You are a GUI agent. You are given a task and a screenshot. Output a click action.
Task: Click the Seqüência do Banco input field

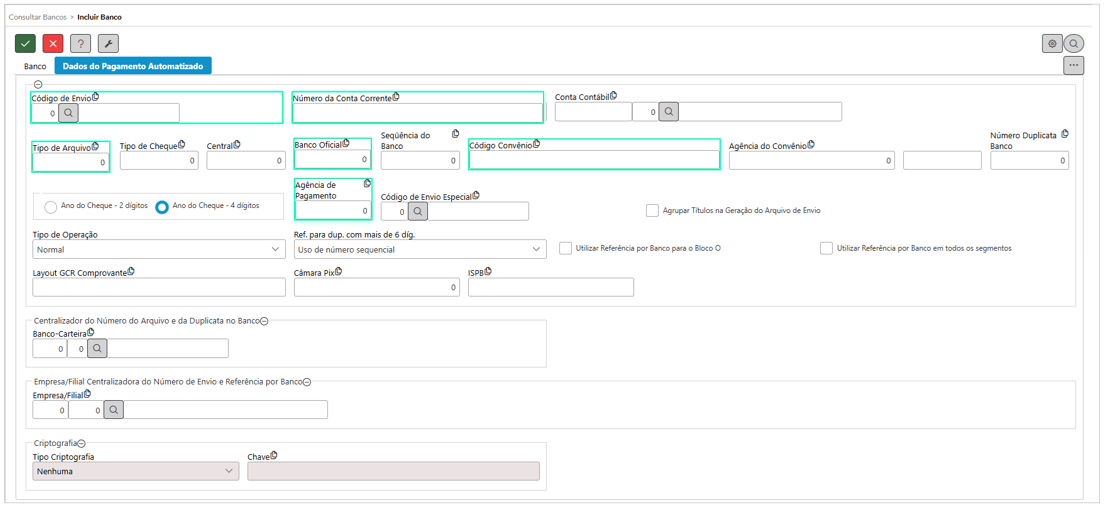point(420,161)
